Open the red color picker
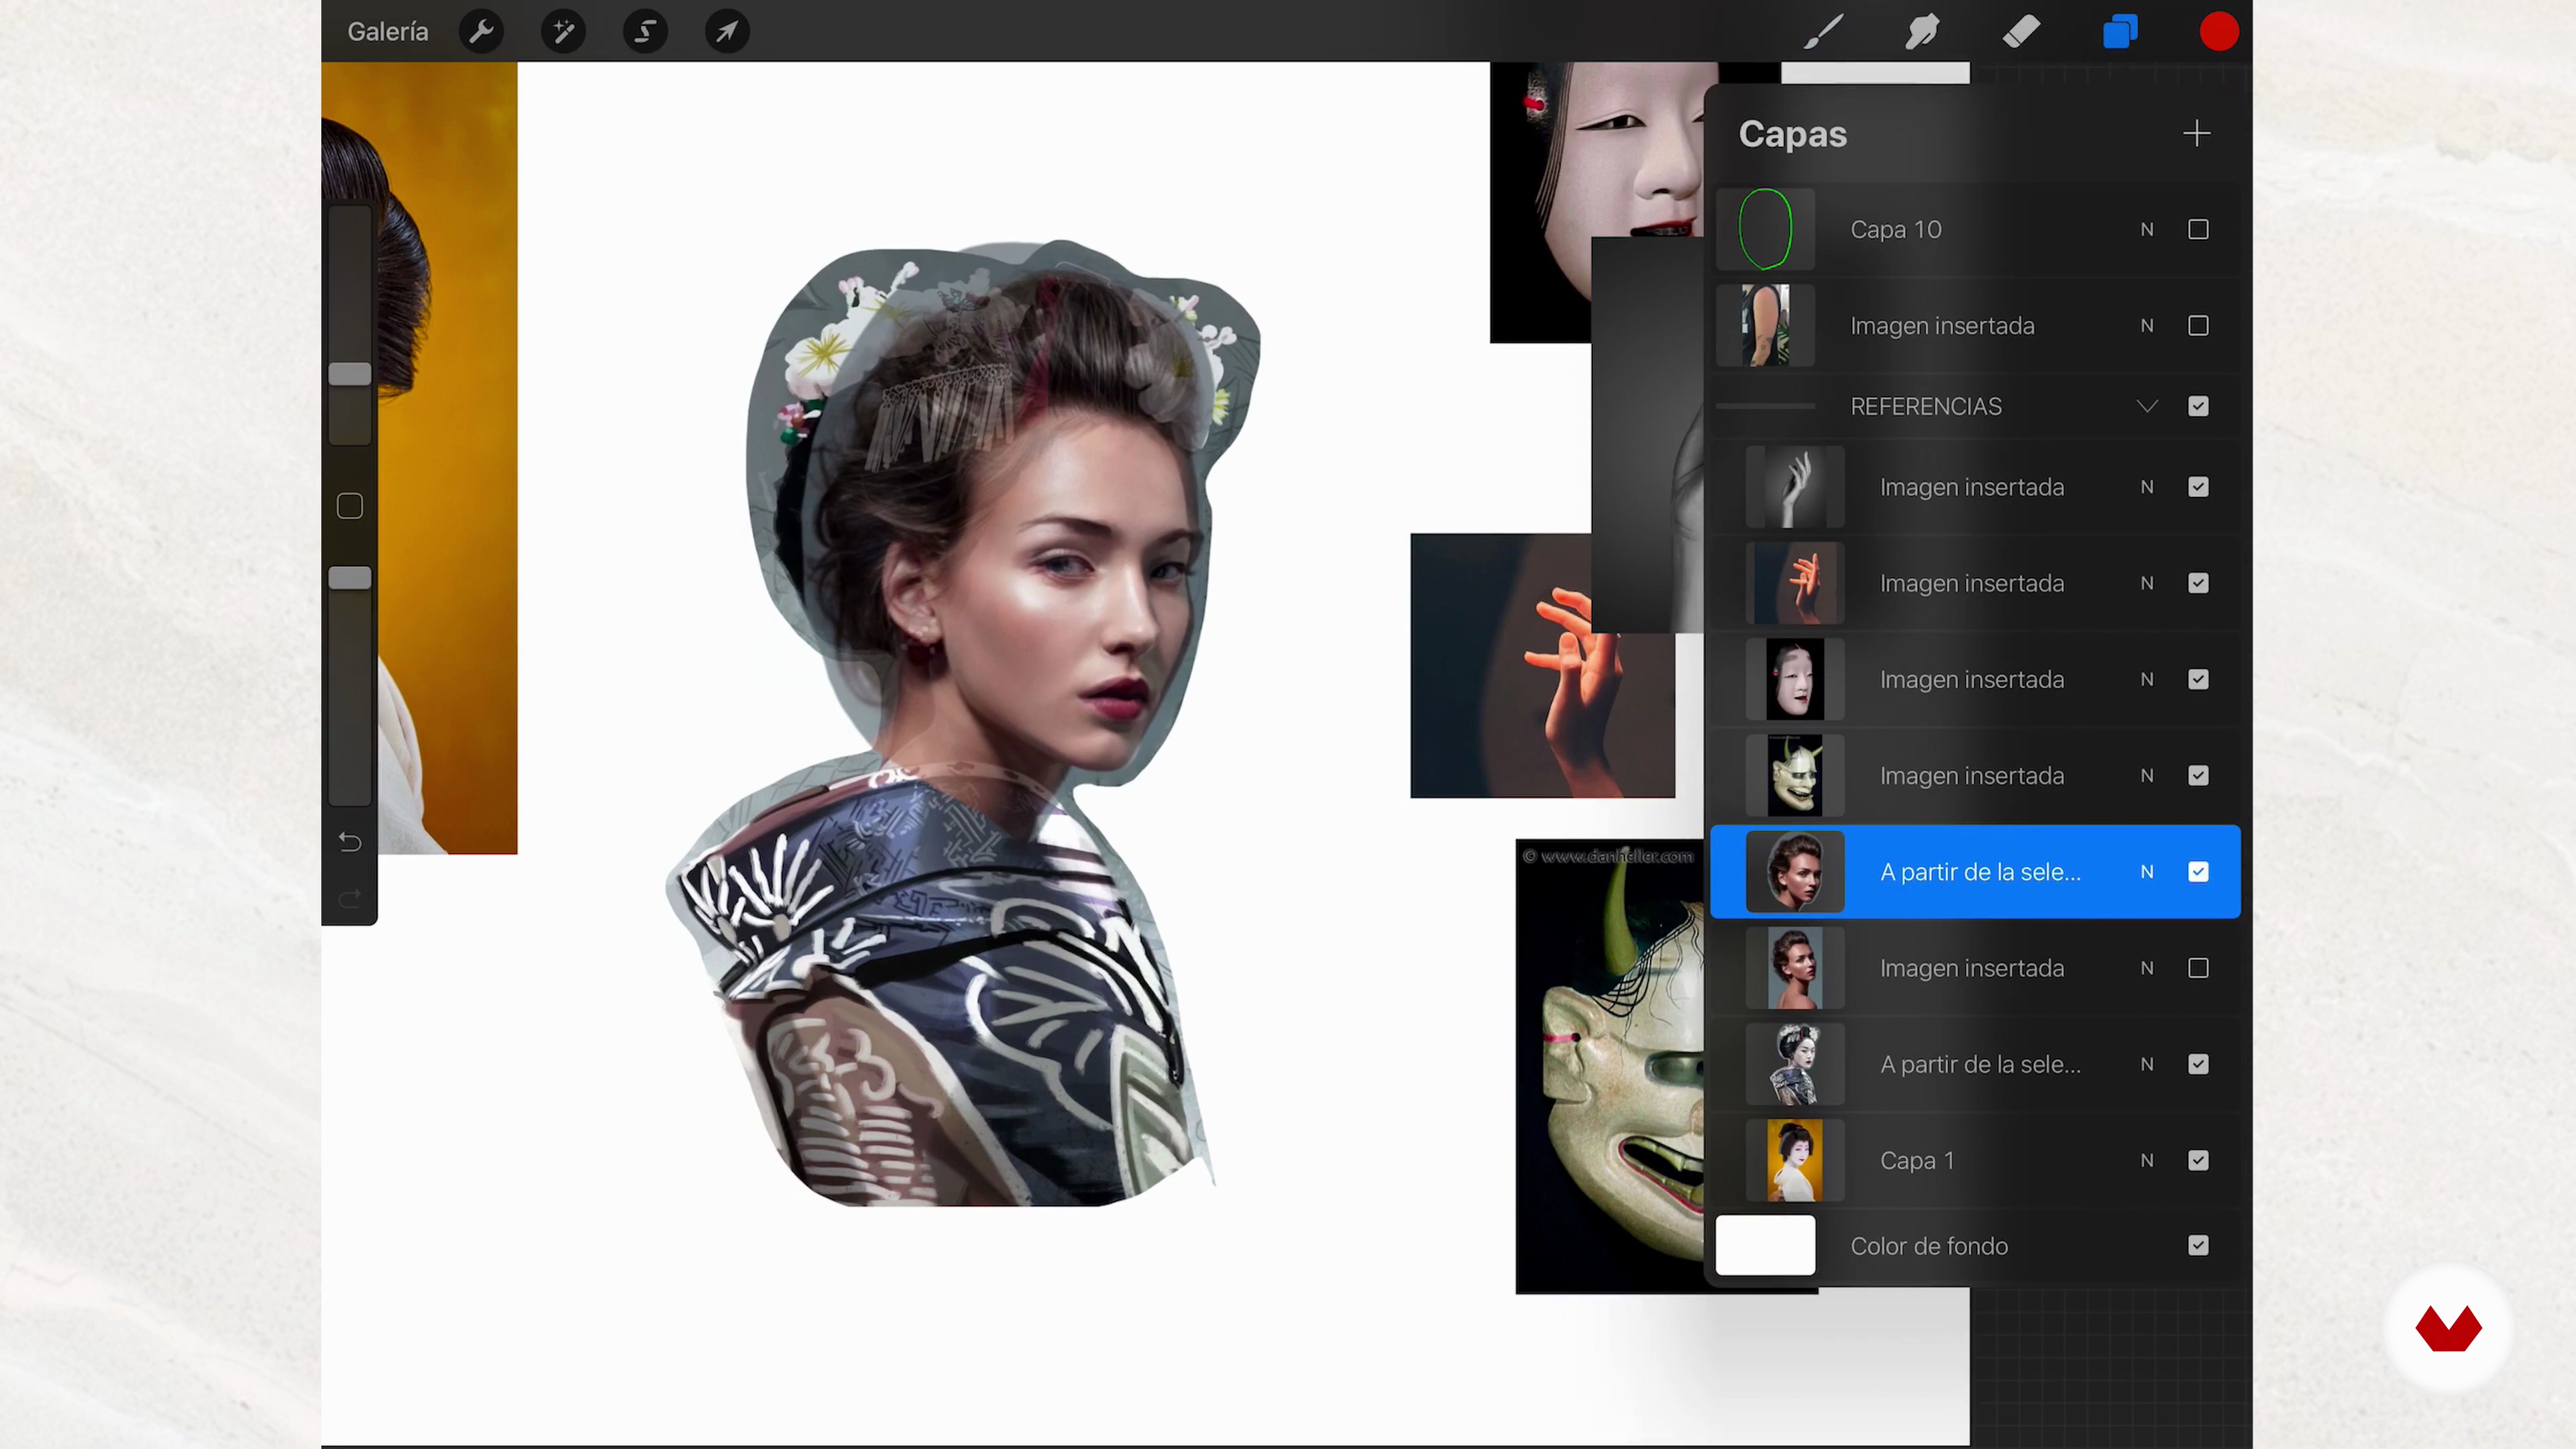Viewport: 2576px width, 1449px height. (x=2219, y=32)
